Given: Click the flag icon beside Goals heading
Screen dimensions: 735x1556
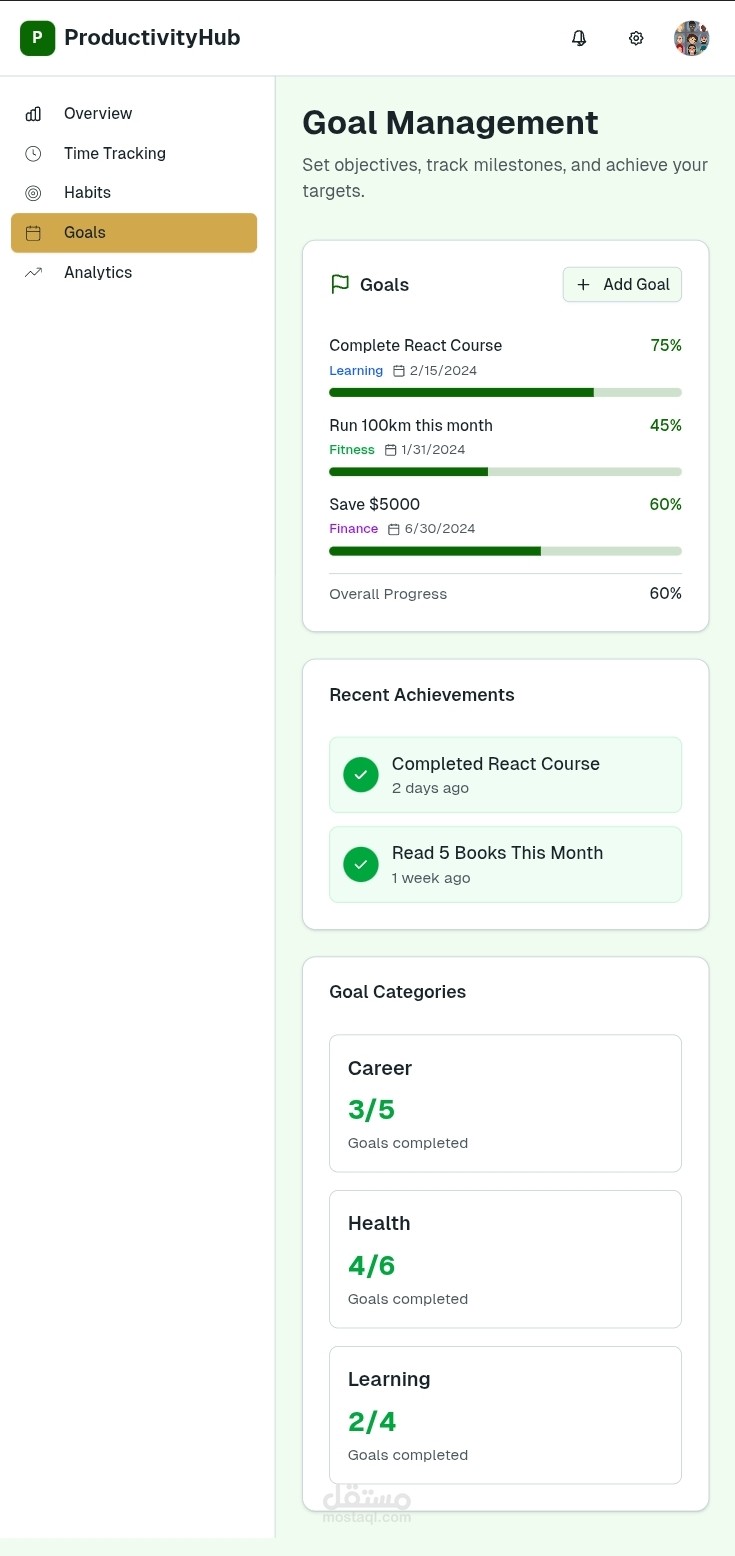Looking at the screenshot, I should 340,284.
